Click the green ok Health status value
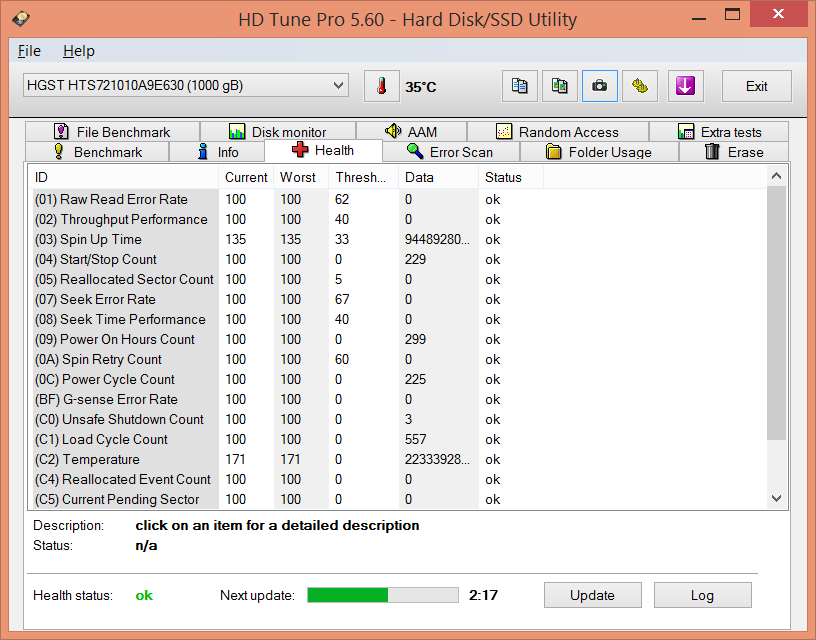Screen dimensions: 816x640 144,596
